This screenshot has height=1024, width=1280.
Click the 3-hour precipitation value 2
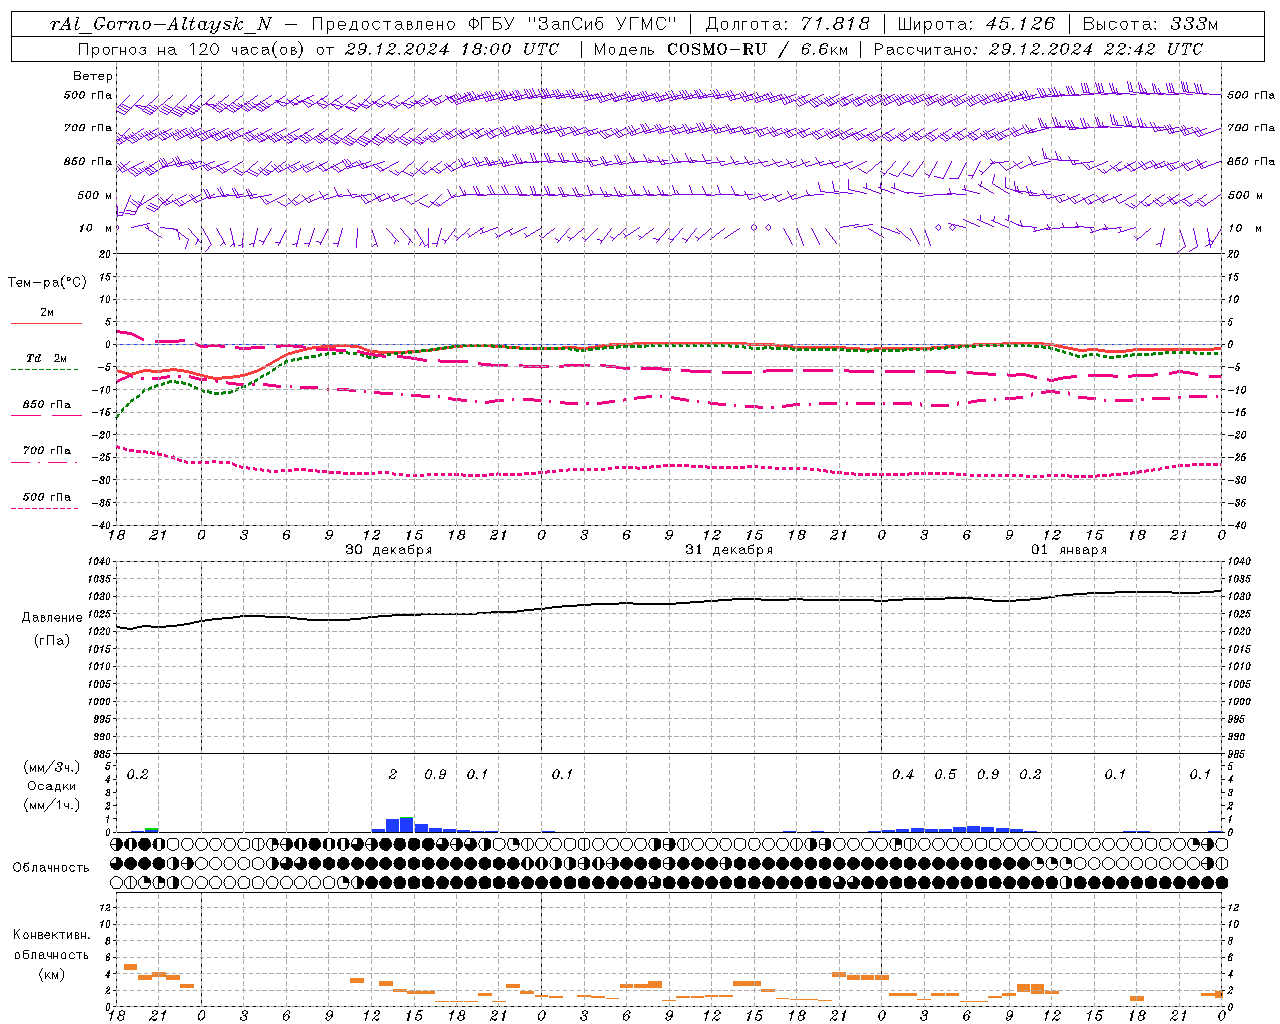[x=393, y=774]
